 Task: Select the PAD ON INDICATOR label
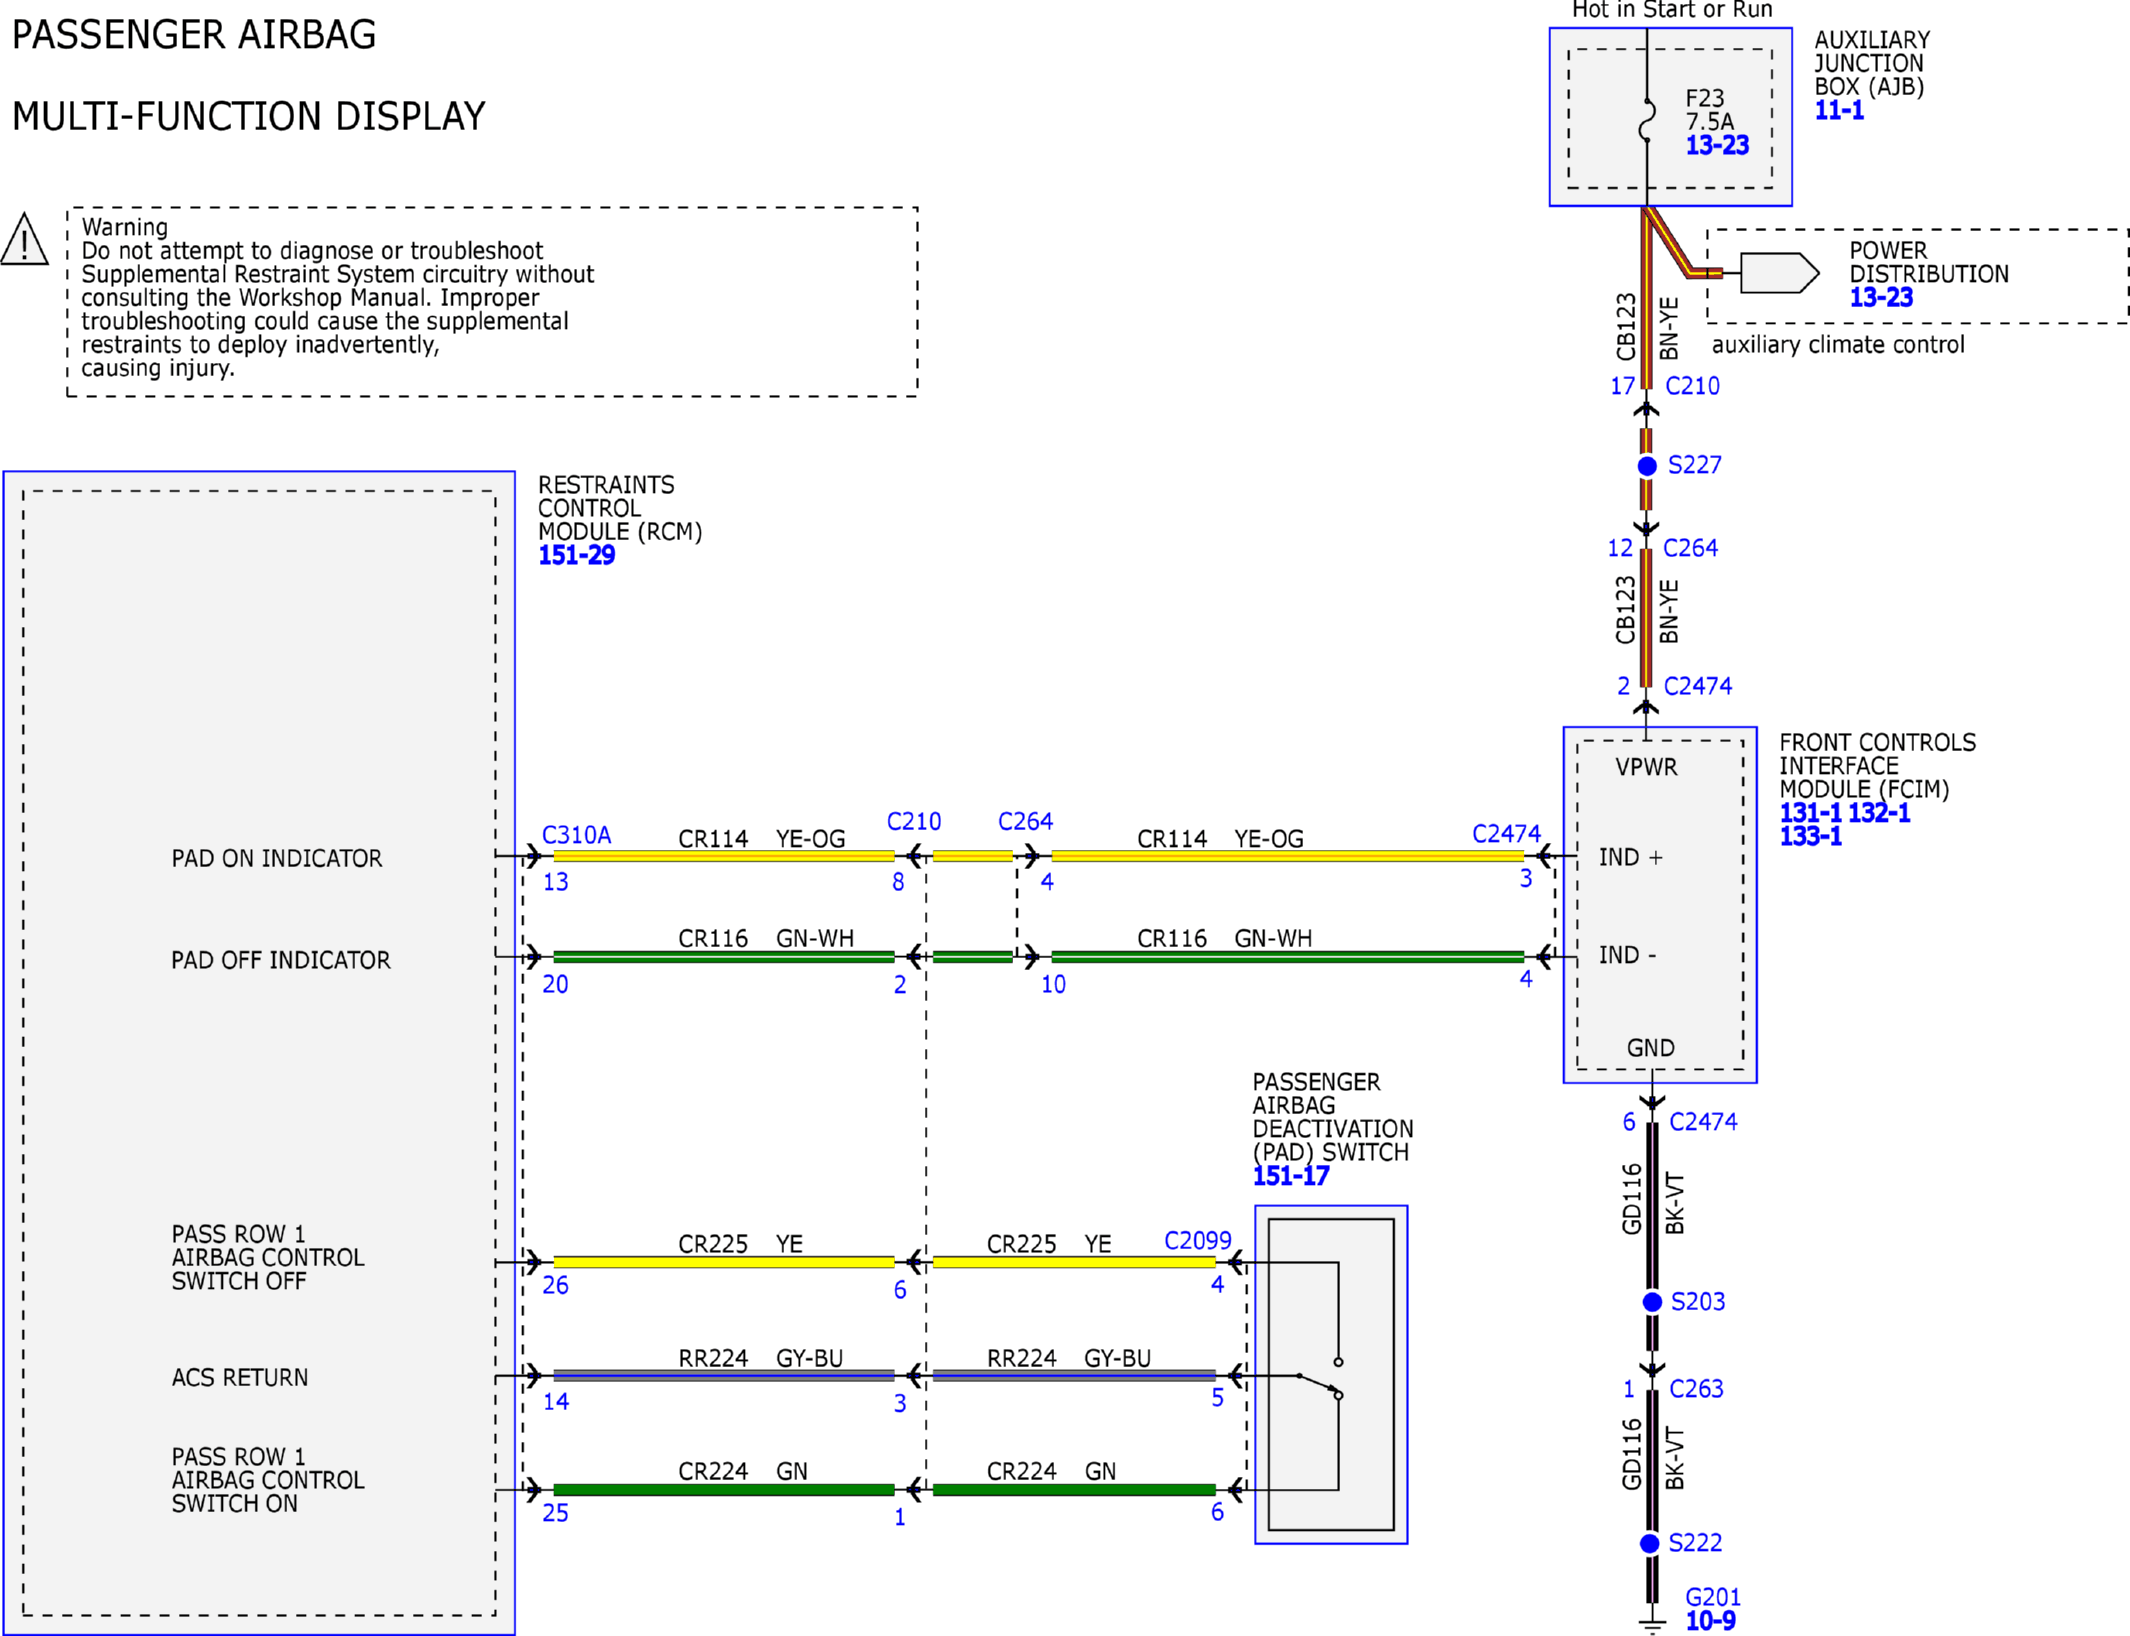(277, 859)
